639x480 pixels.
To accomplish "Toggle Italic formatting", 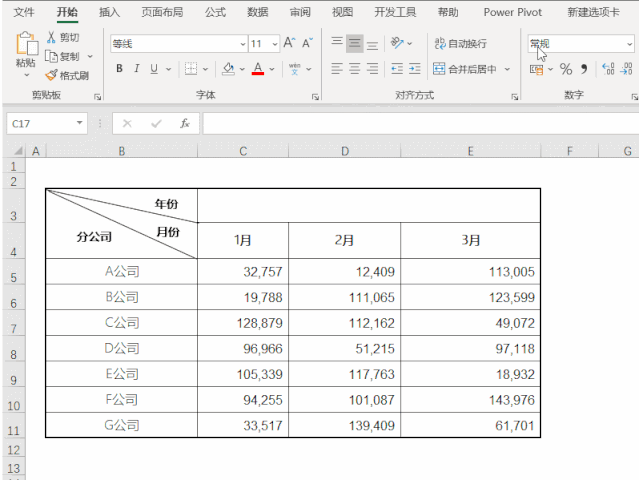I will [x=137, y=69].
